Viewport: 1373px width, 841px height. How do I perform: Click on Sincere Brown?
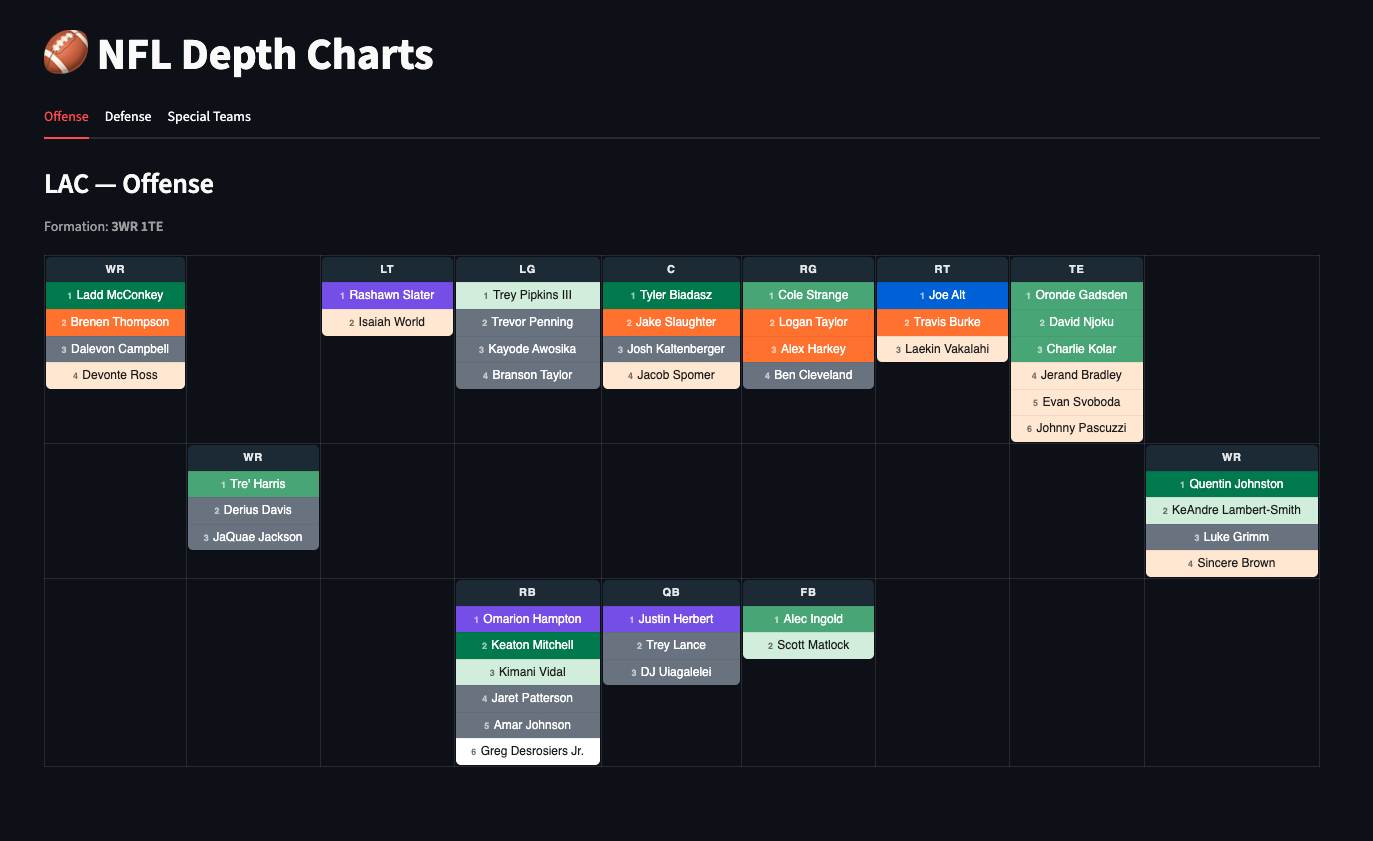click(x=1231, y=563)
